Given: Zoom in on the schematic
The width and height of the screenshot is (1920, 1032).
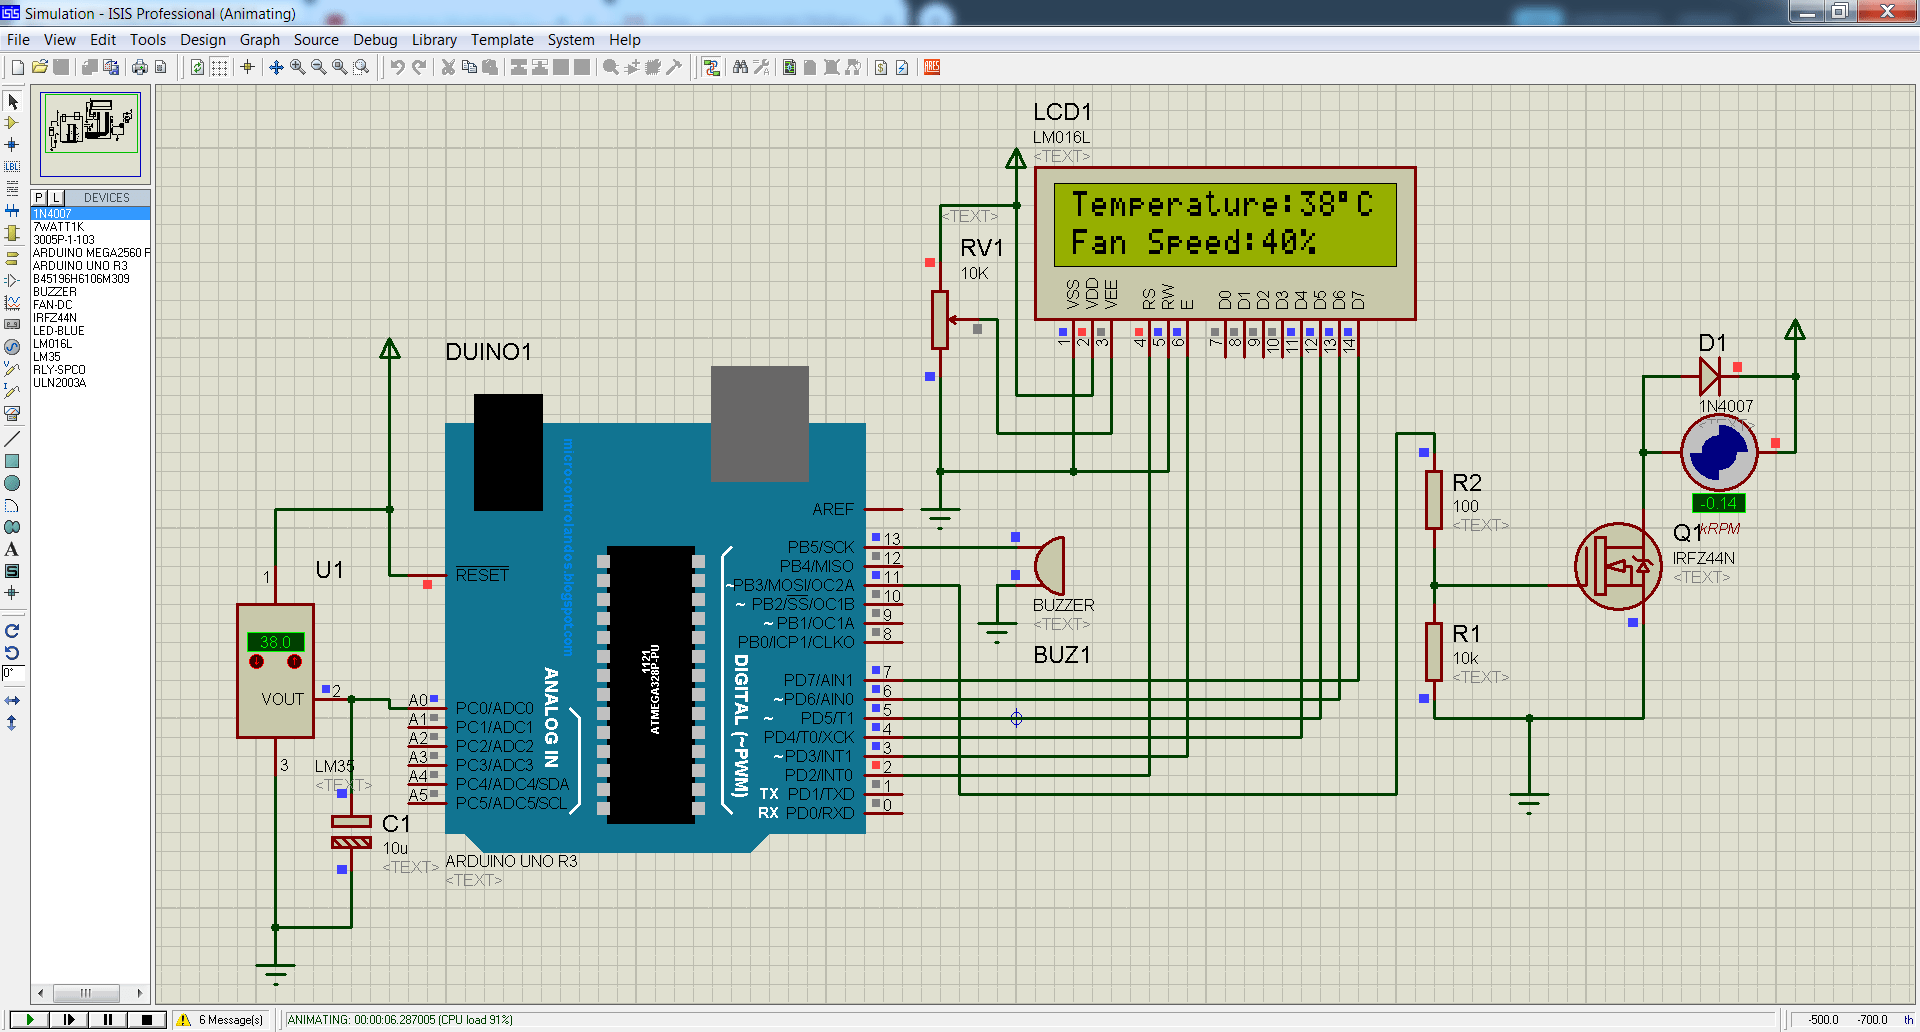Looking at the screenshot, I should pos(296,67).
